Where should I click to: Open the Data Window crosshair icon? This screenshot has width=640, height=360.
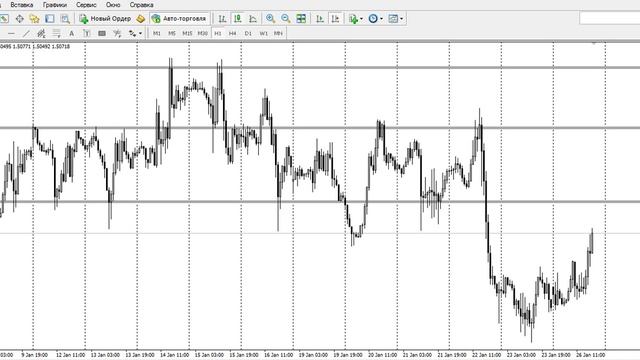pyautogui.click(x=19, y=18)
